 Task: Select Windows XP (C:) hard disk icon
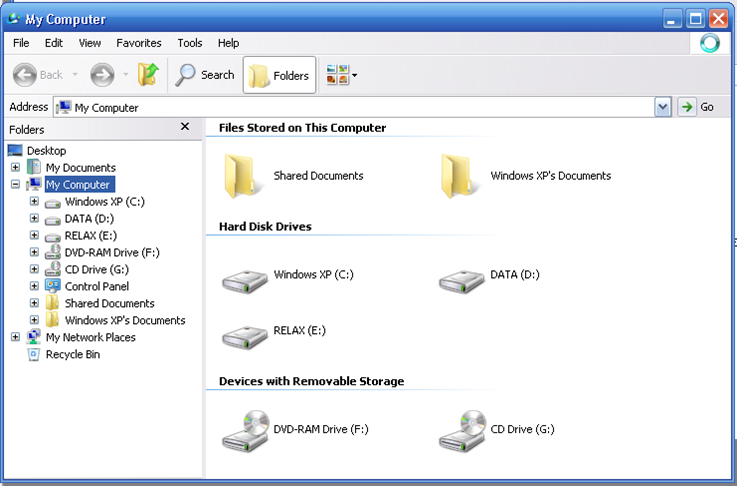(245, 281)
